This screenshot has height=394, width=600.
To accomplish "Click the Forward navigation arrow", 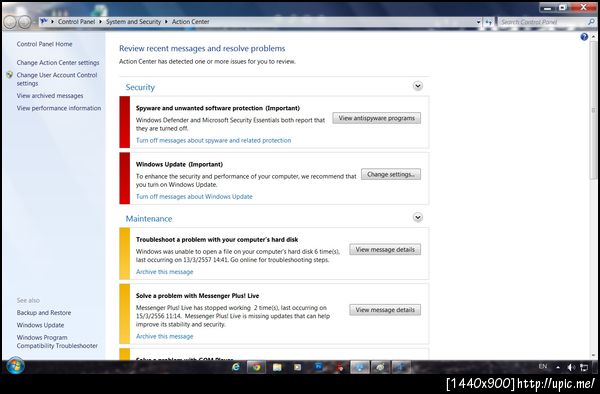I will (x=25, y=22).
